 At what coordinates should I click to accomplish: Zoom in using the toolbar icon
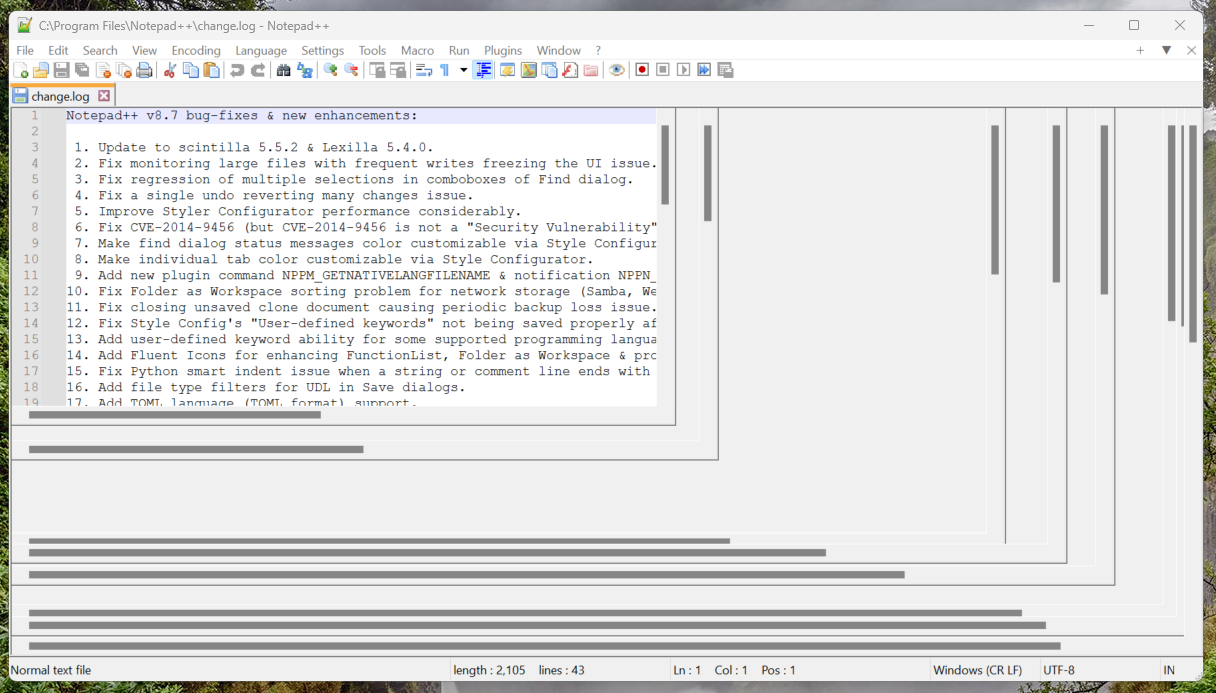pyautogui.click(x=330, y=70)
